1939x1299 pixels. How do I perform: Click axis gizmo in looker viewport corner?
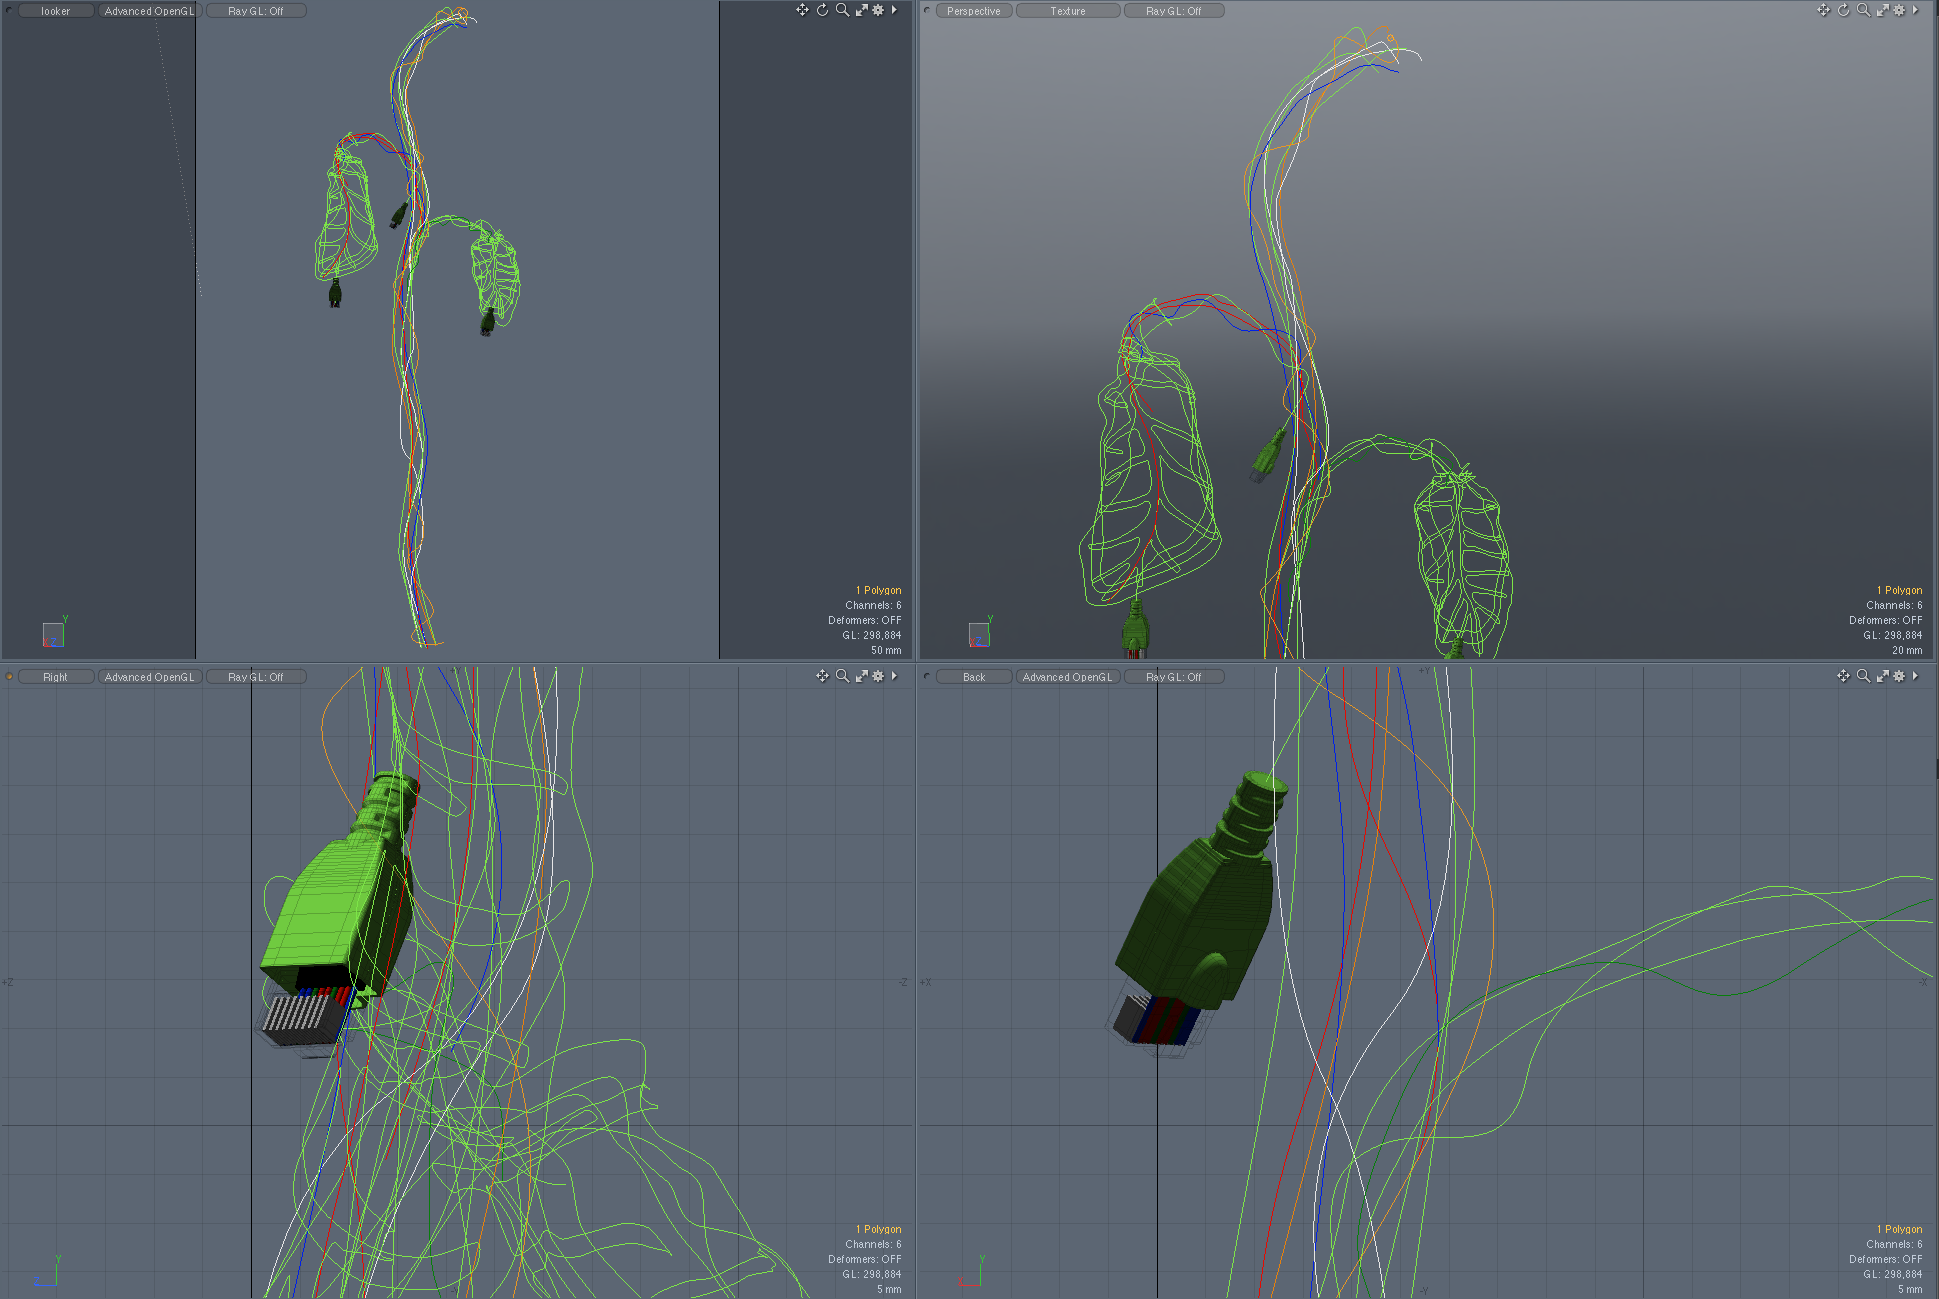[54, 633]
